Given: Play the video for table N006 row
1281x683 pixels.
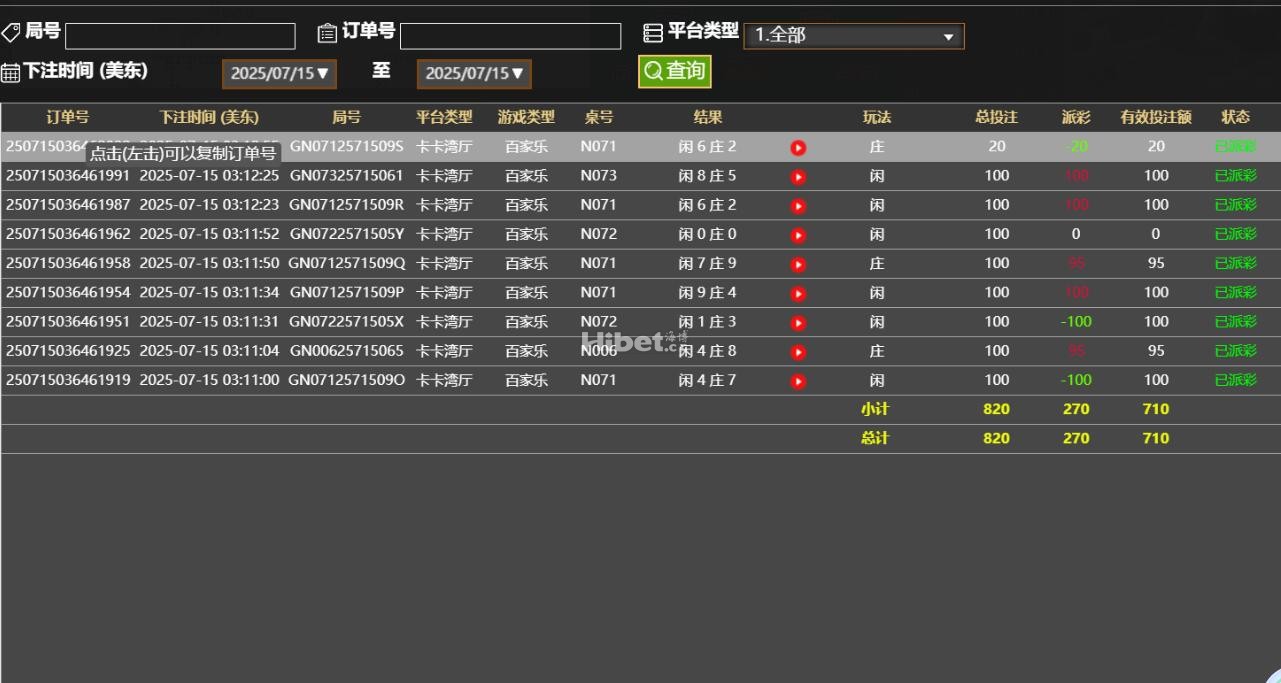Looking at the screenshot, I should (797, 351).
